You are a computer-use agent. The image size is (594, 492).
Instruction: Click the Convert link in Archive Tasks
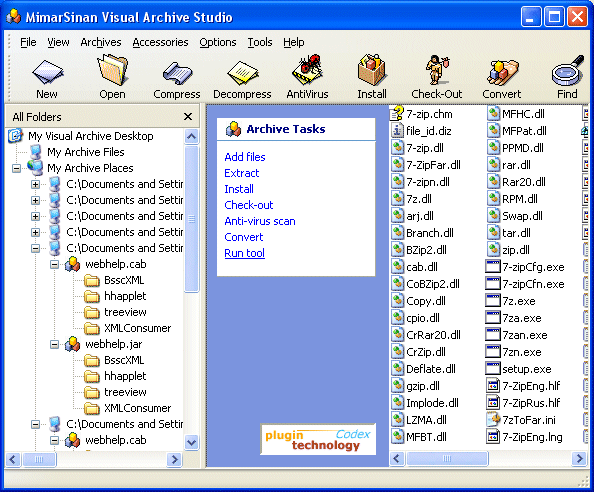pyautogui.click(x=244, y=237)
